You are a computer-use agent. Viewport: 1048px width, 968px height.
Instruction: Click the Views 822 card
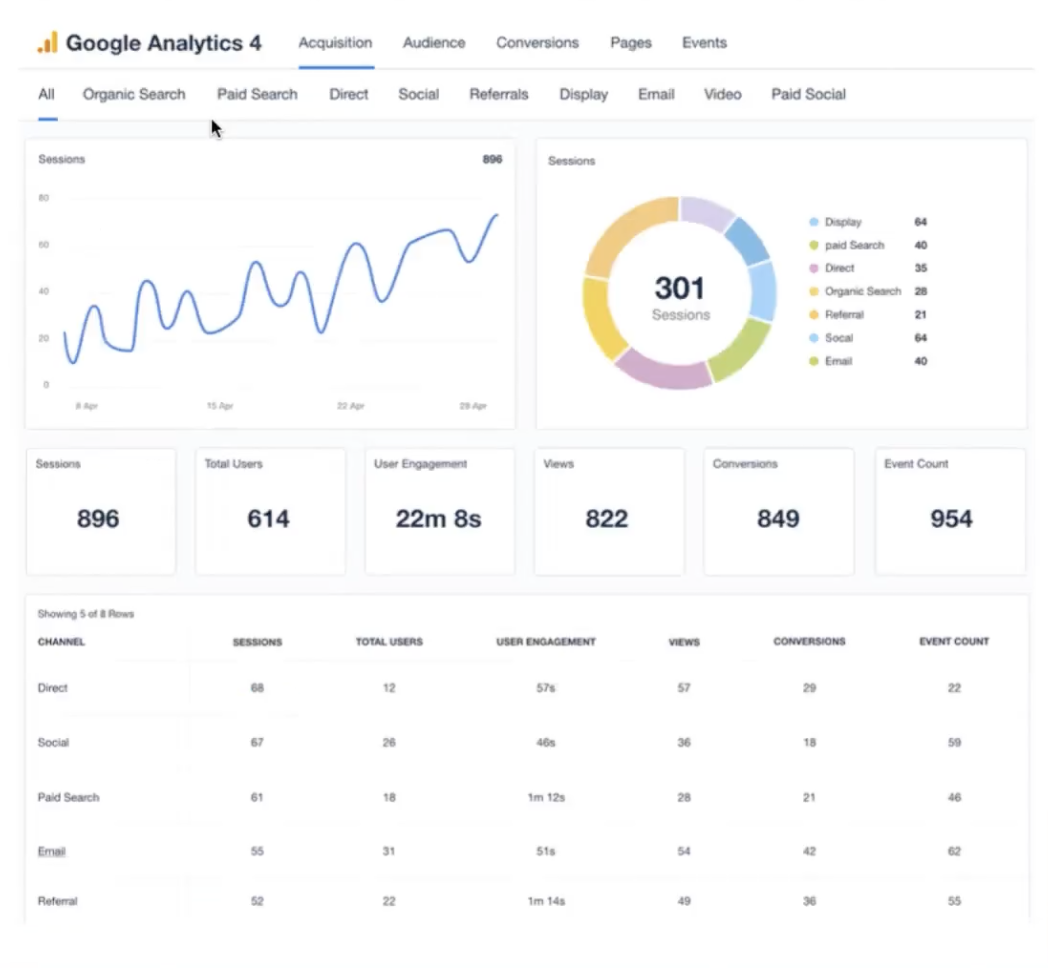pos(609,511)
